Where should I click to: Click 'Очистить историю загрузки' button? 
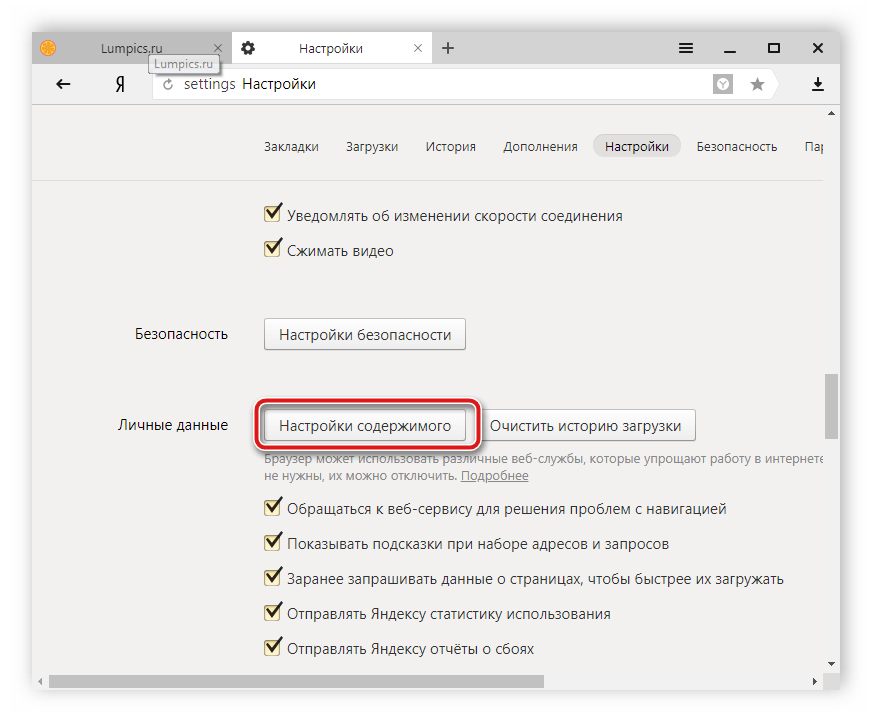pyautogui.click(x=585, y=425)
